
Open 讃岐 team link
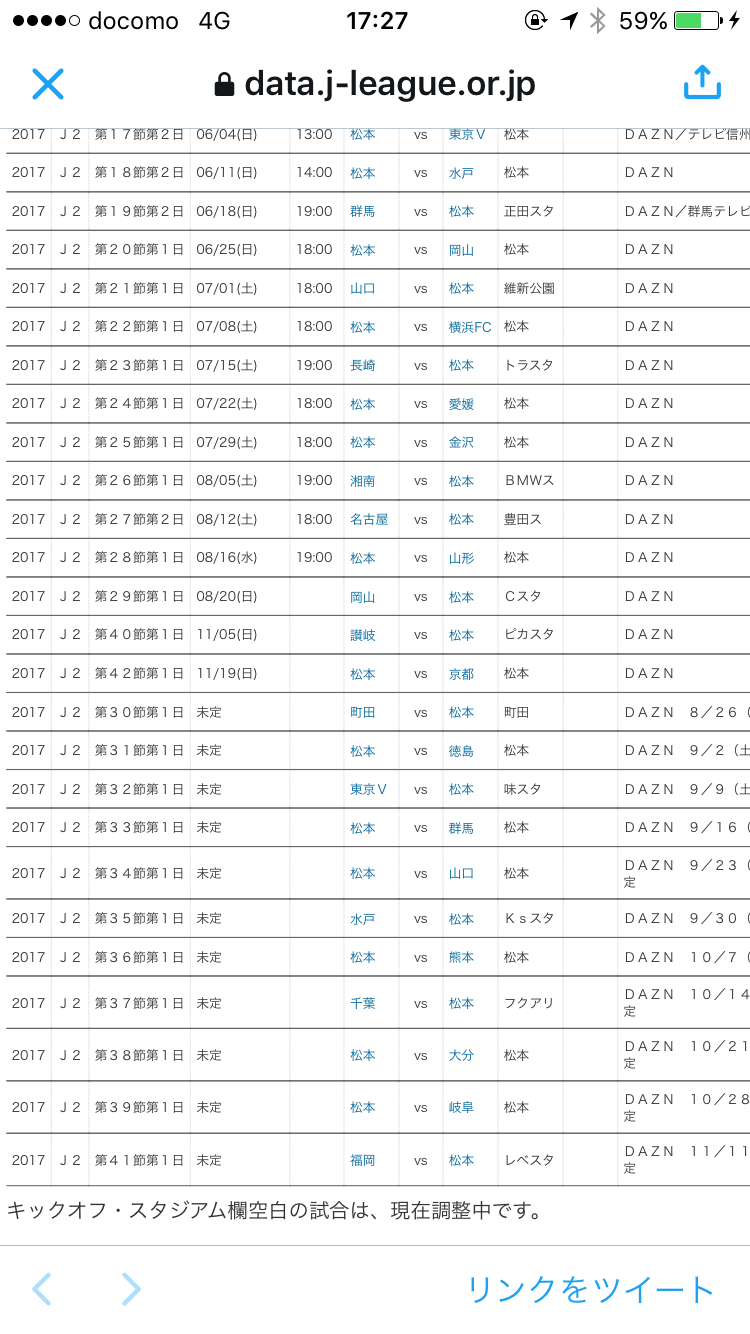point(363,635)
